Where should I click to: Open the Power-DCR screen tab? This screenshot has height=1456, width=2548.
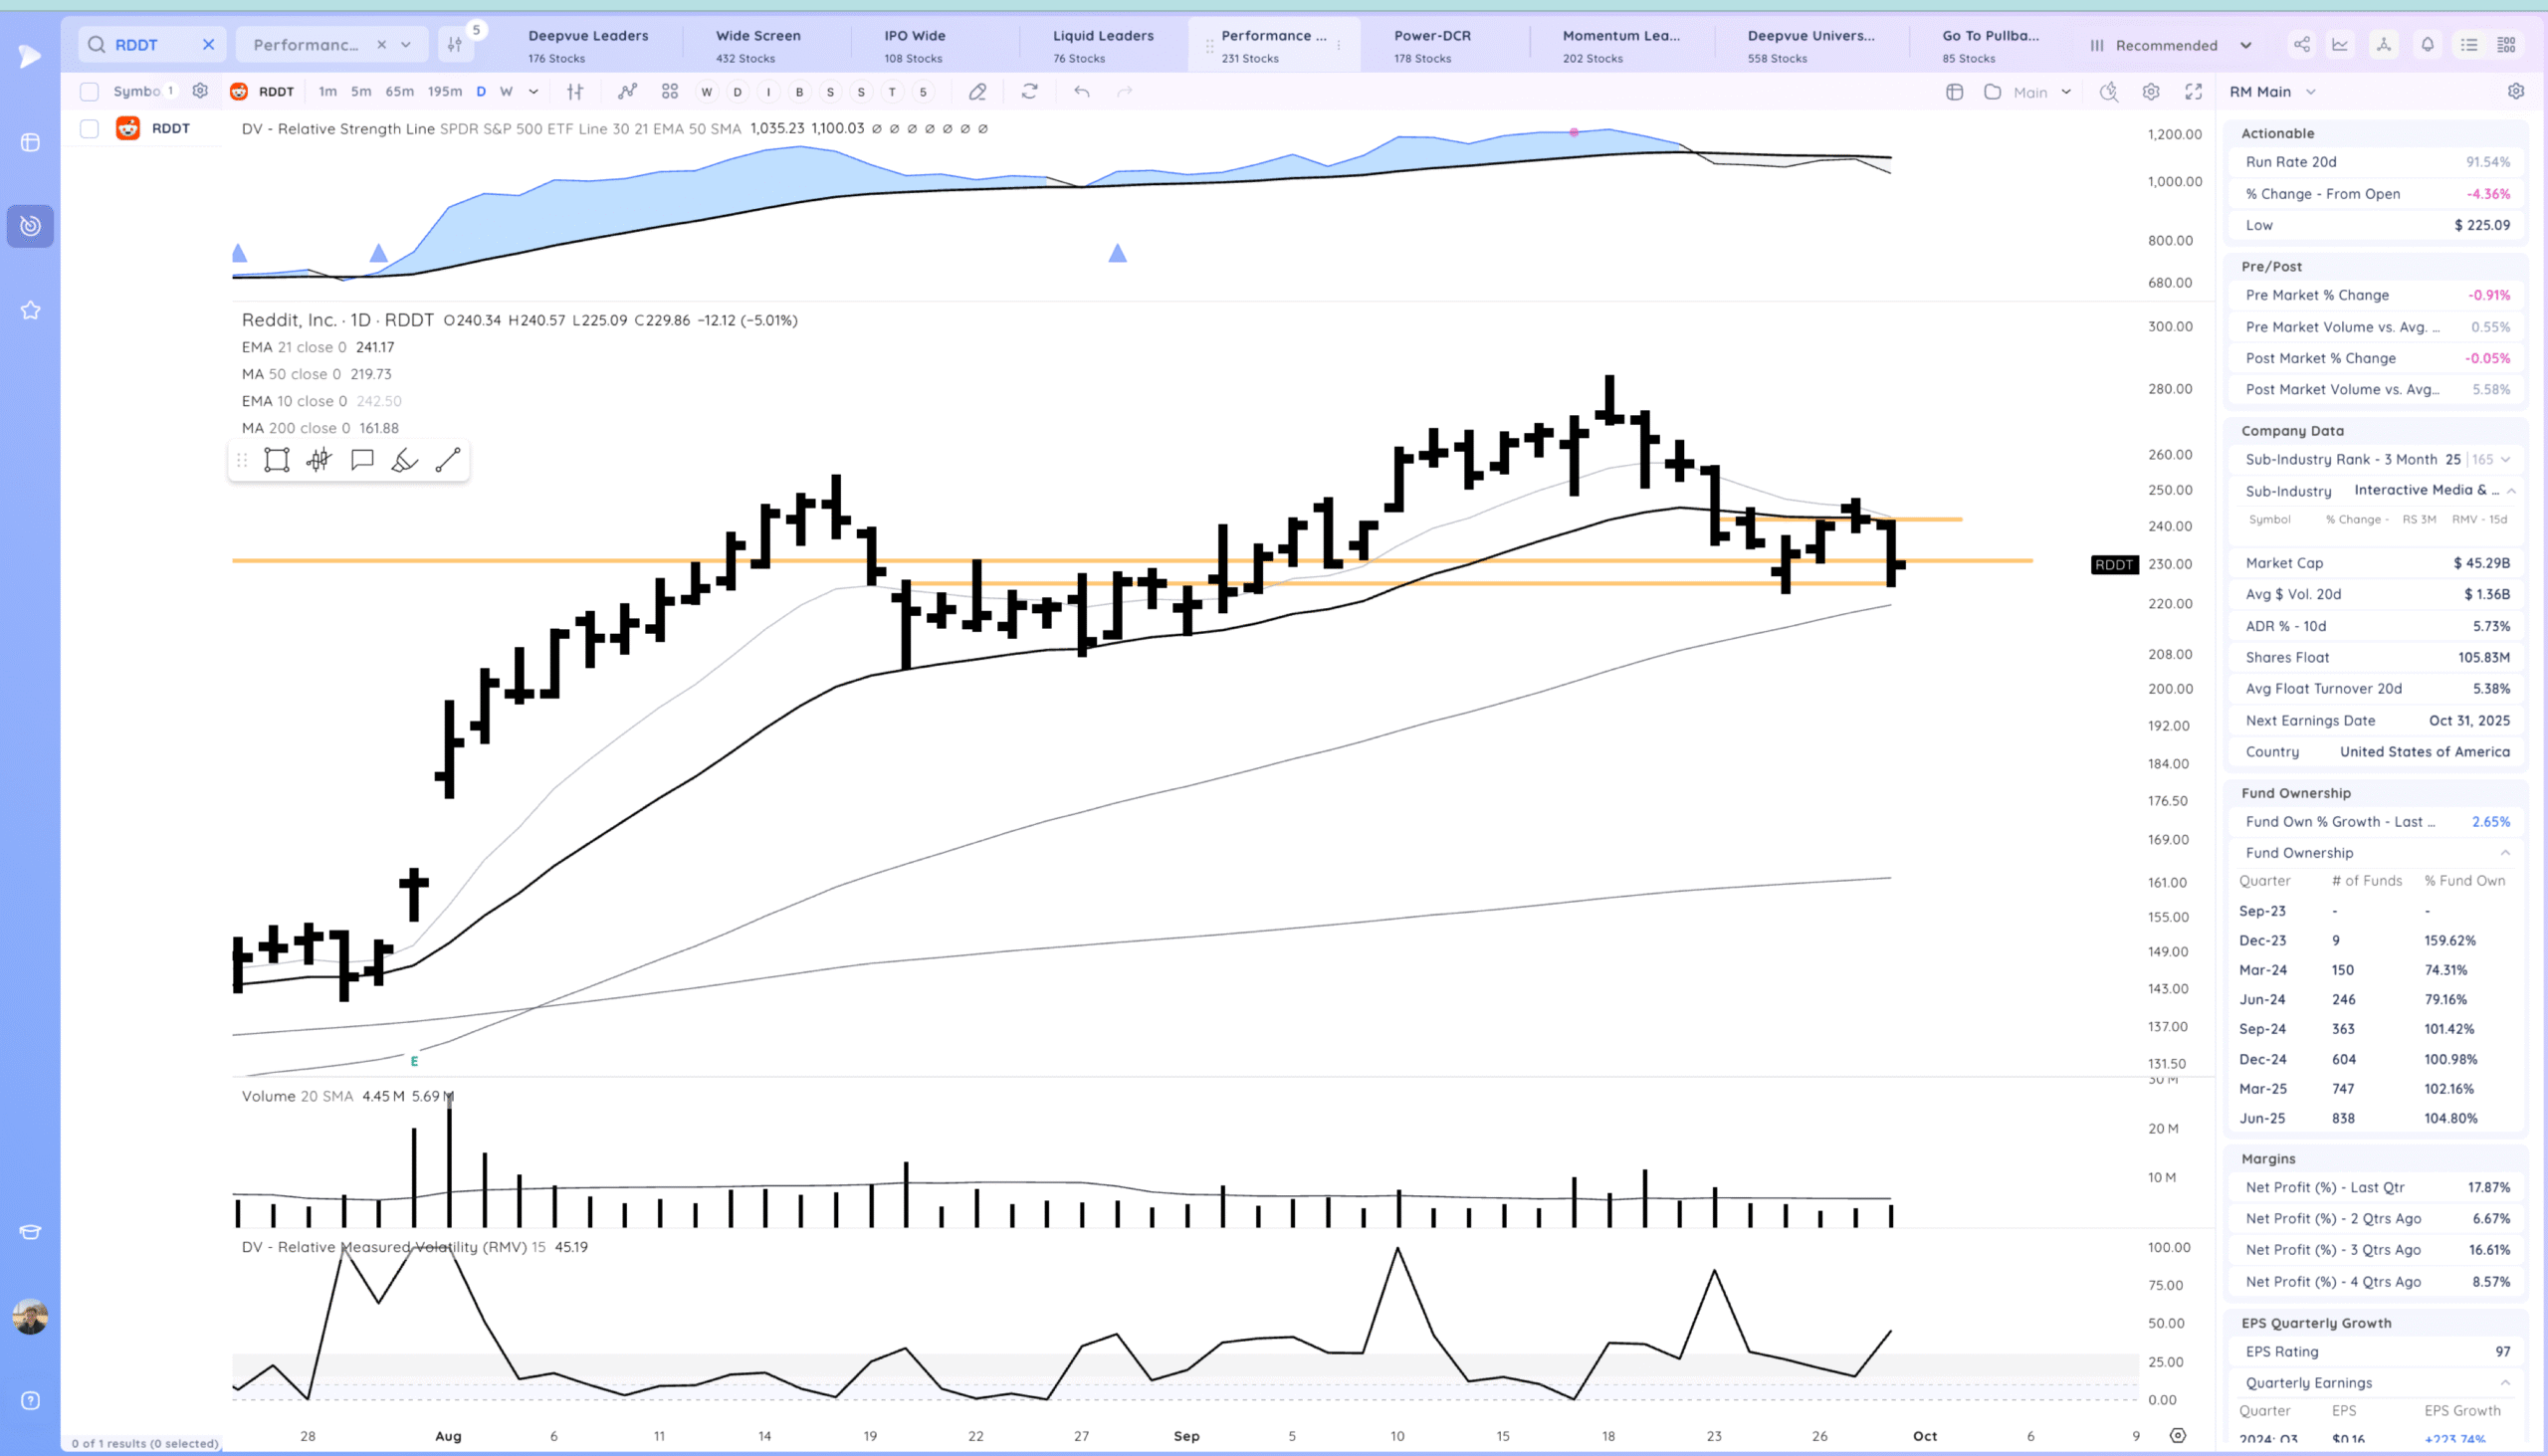(x=1432, y=45)
